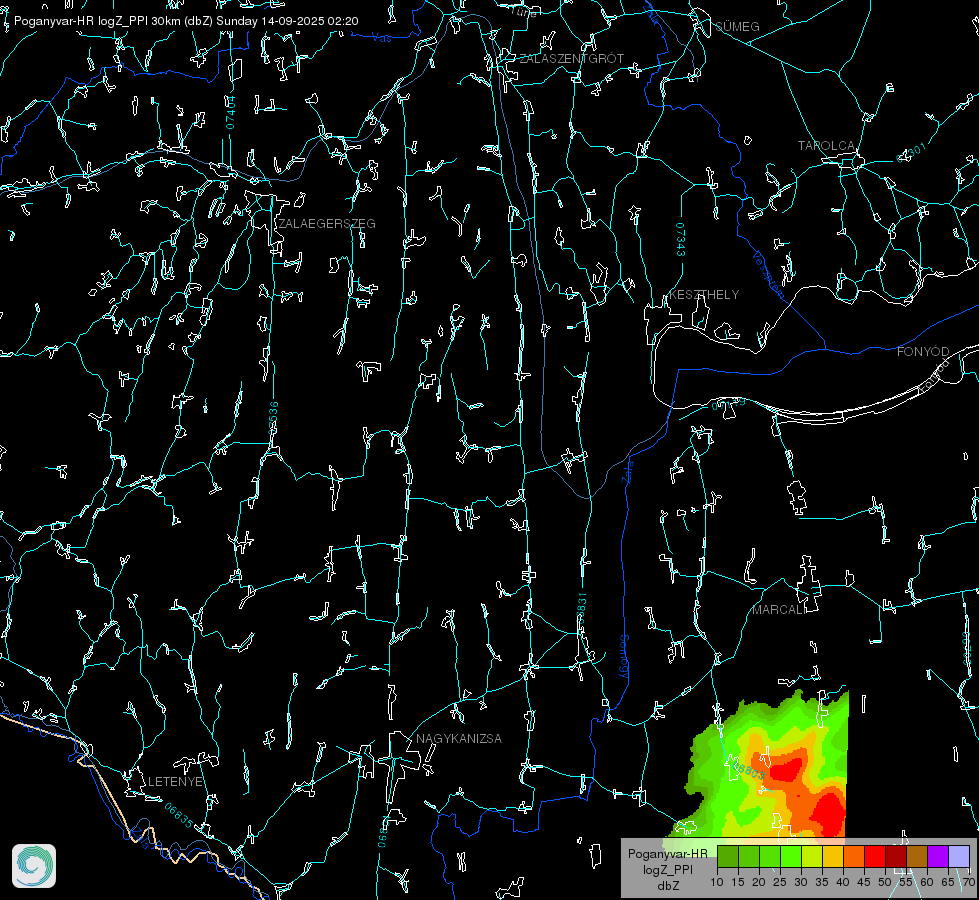Image resolution: width=979 pixels, height=900 pixels.
Task: Click the SÜMEG city label
Action: pyautogui.click(x=737, y=27)
